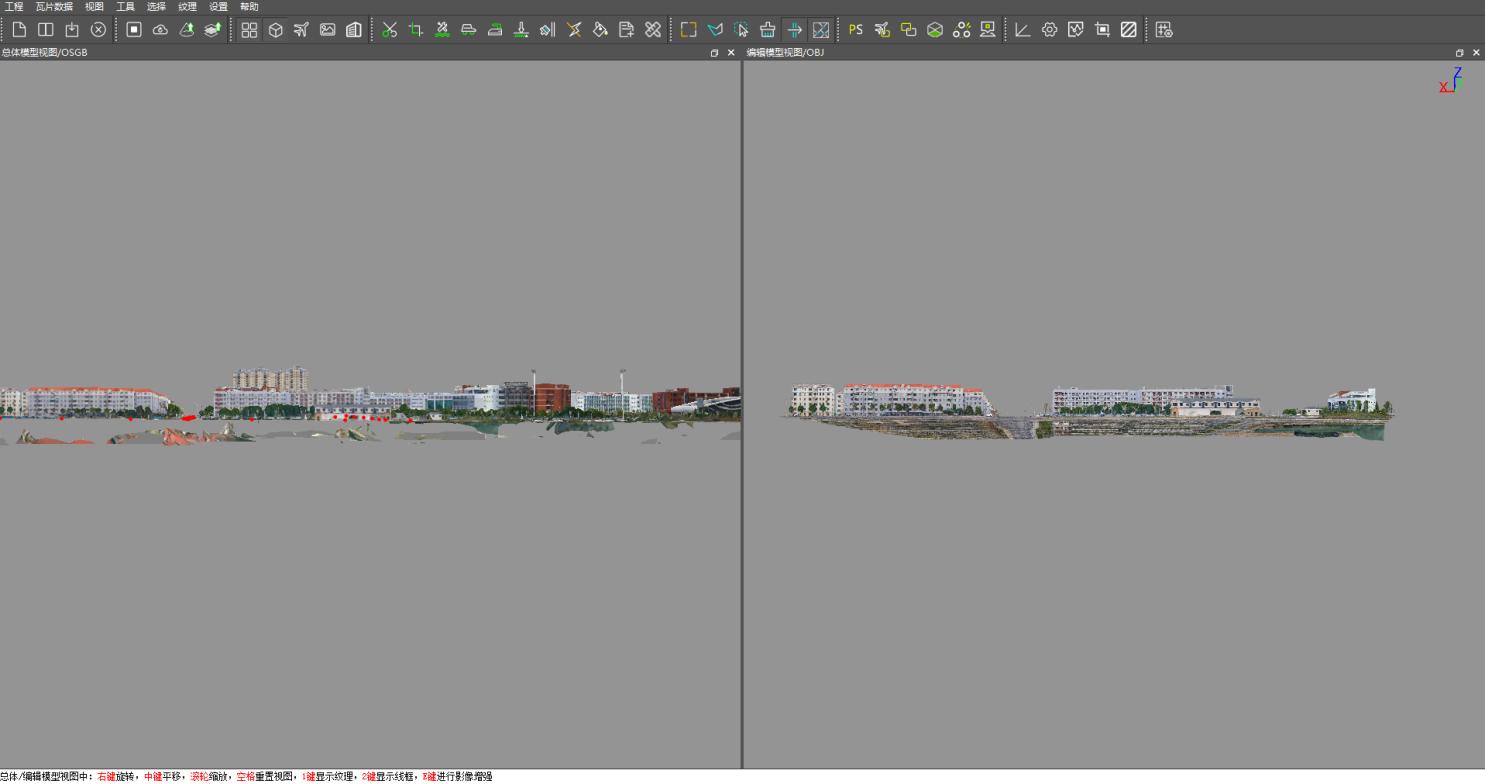Click the picture image icon
Image resolution: width=1485 pixels, height=784 pixels.
[x=327, y=30]
